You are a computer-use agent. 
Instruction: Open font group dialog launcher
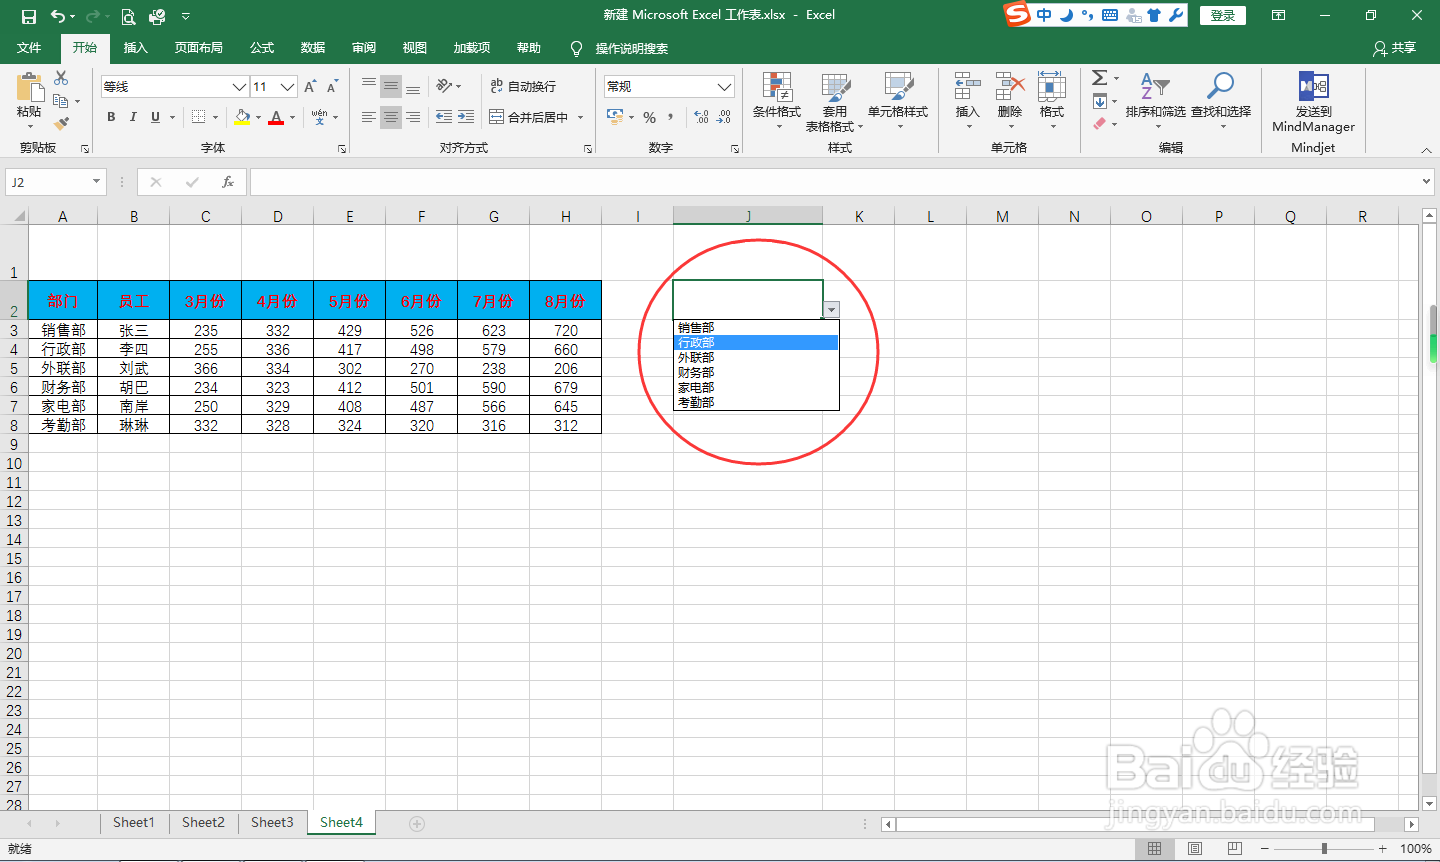342,149
